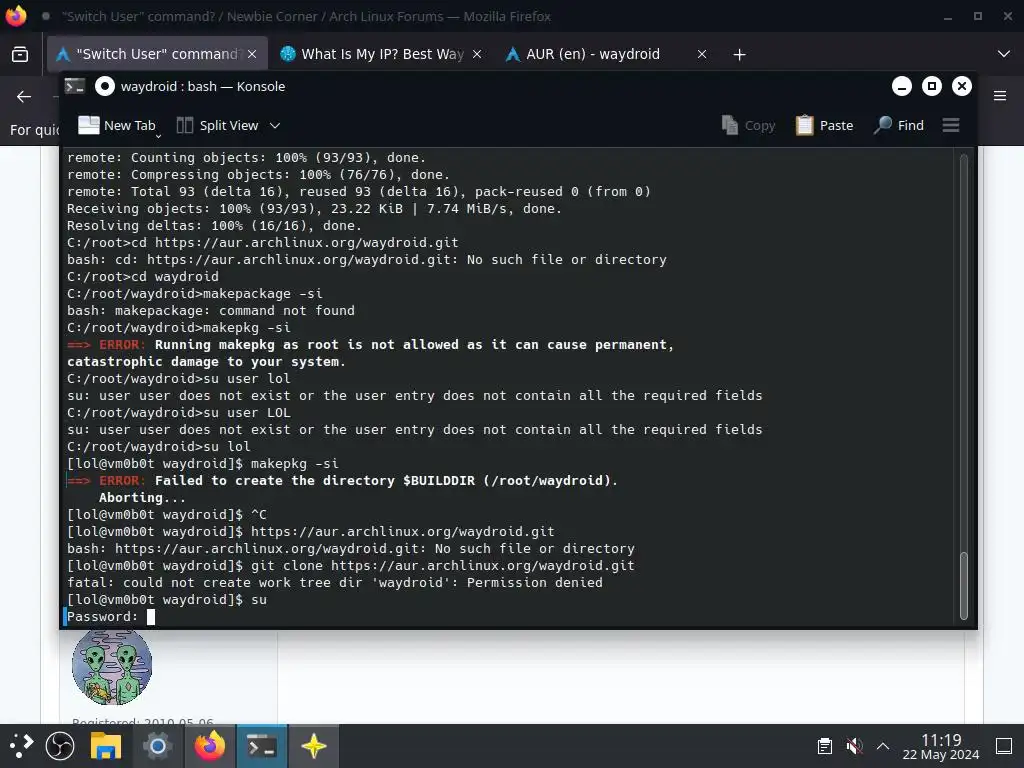Open the yellow star app in taskbar
1024x768 pixels.
pyautogui.click(x=313, y=746)
